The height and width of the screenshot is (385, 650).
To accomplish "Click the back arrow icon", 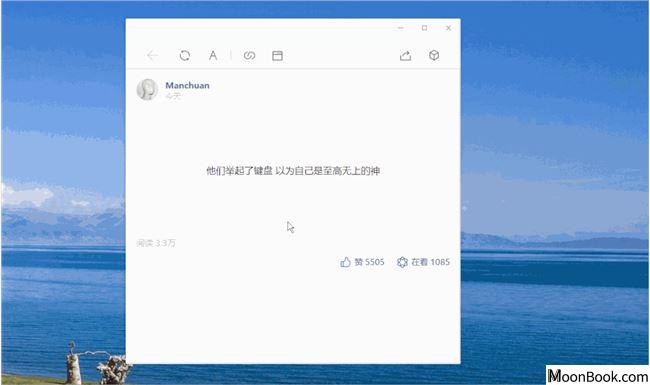I will point(152,56).
